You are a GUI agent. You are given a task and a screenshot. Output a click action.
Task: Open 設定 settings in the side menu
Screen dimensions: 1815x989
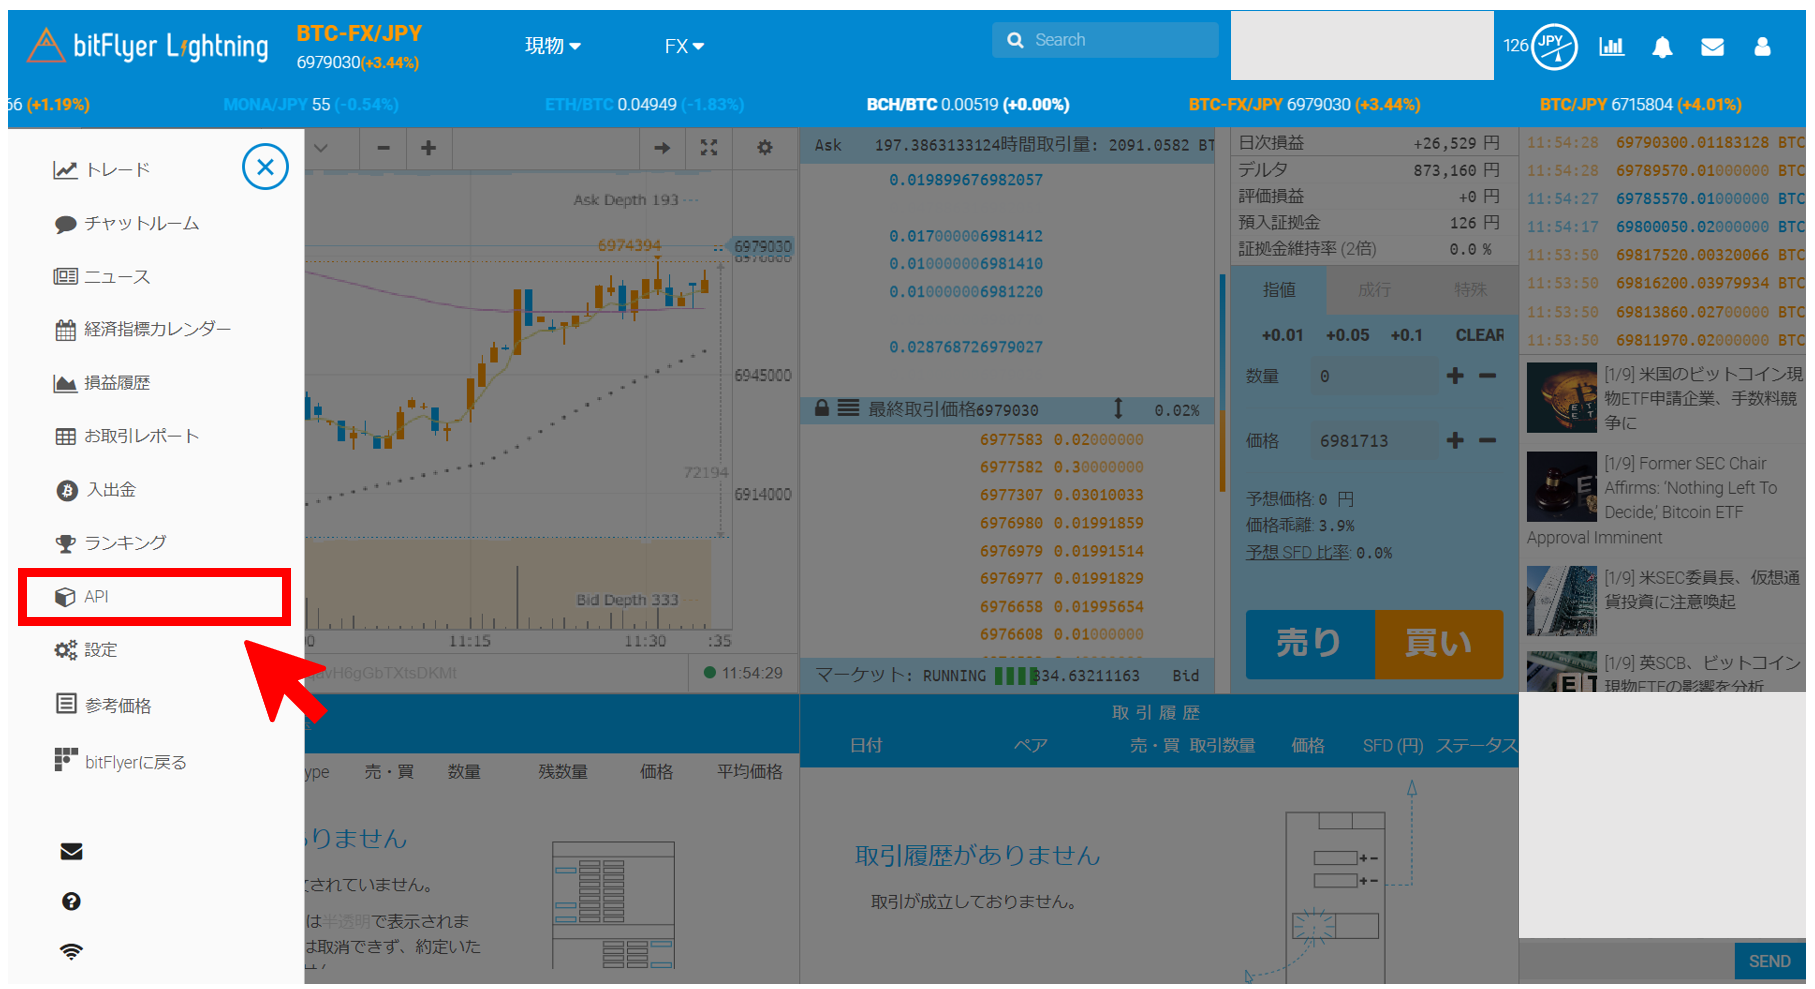(86, 650)
